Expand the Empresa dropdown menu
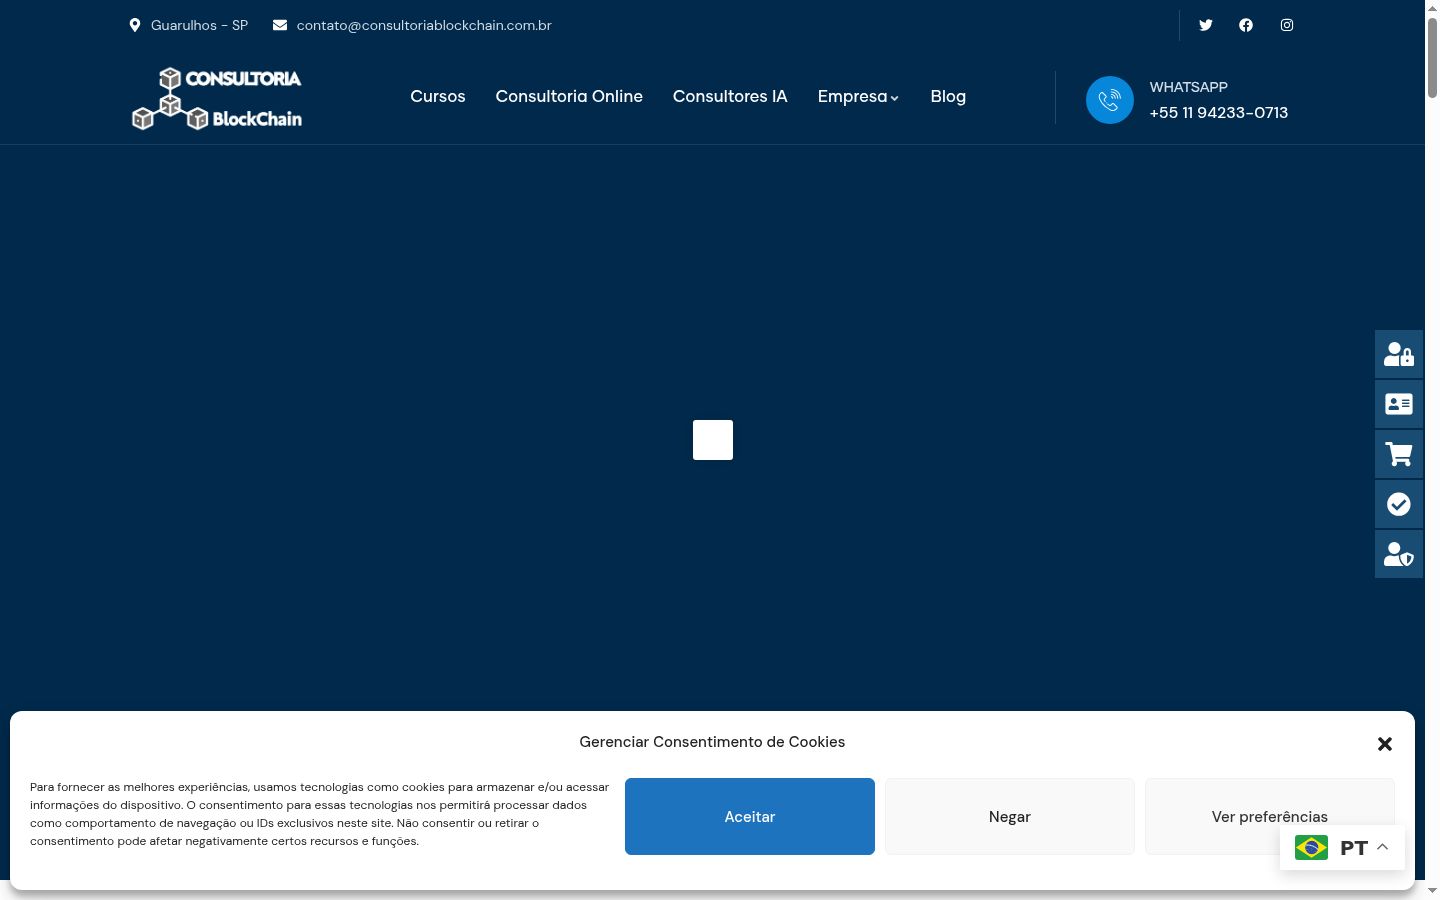The height and width of the screenshot is (900, 1440). [858, 96]
